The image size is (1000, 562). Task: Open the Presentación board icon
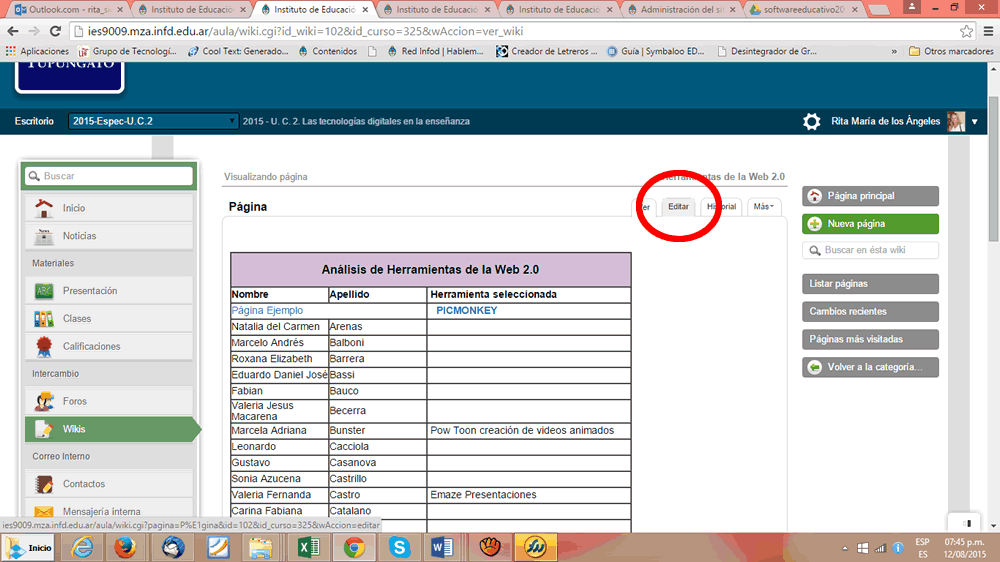(43, 291)
